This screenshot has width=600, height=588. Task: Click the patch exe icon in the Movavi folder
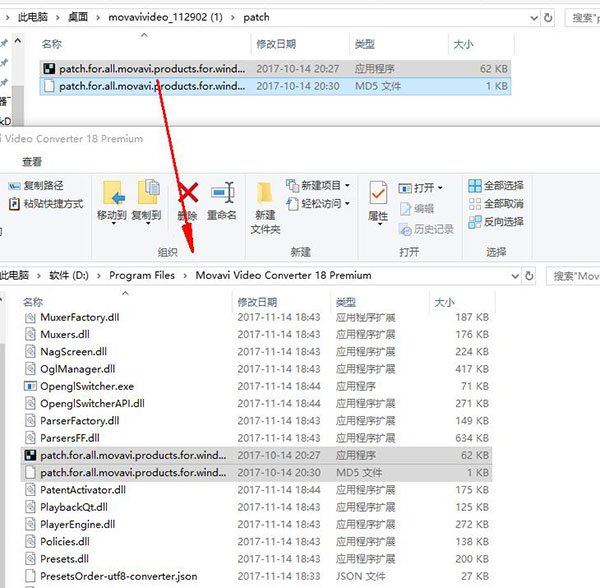pos(30,455)
